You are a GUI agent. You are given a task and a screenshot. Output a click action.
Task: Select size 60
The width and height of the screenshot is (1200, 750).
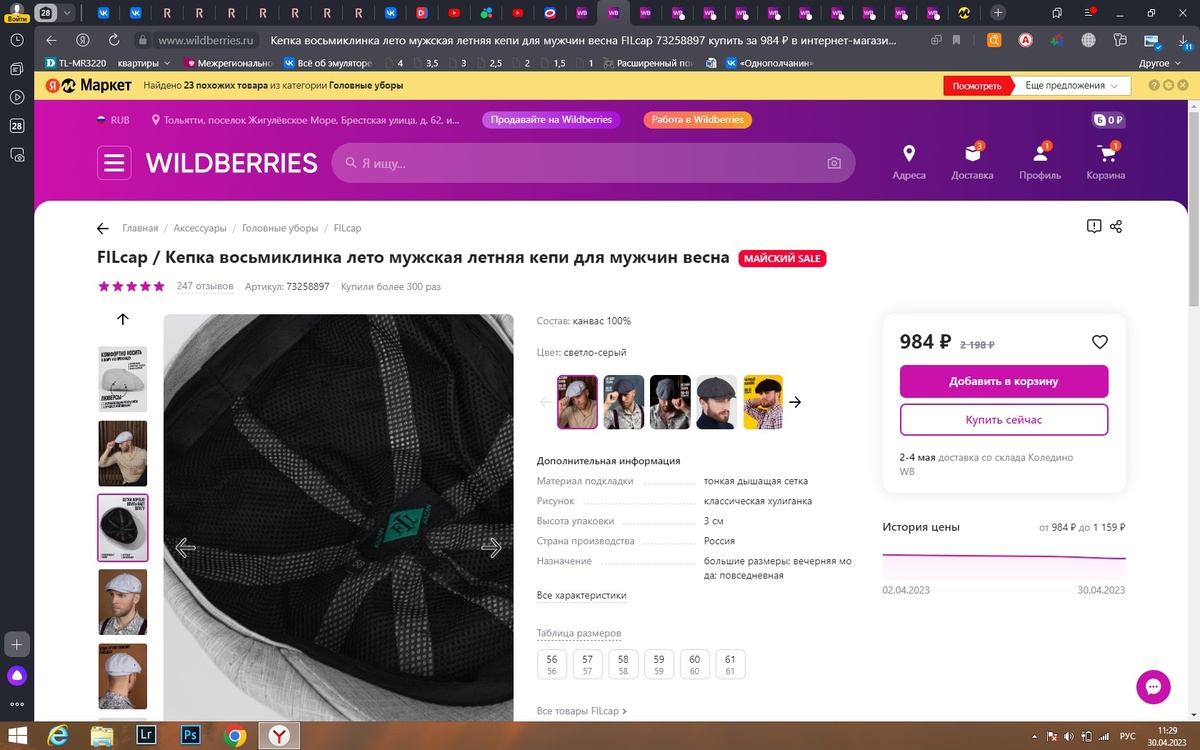(x=695, y=664)
